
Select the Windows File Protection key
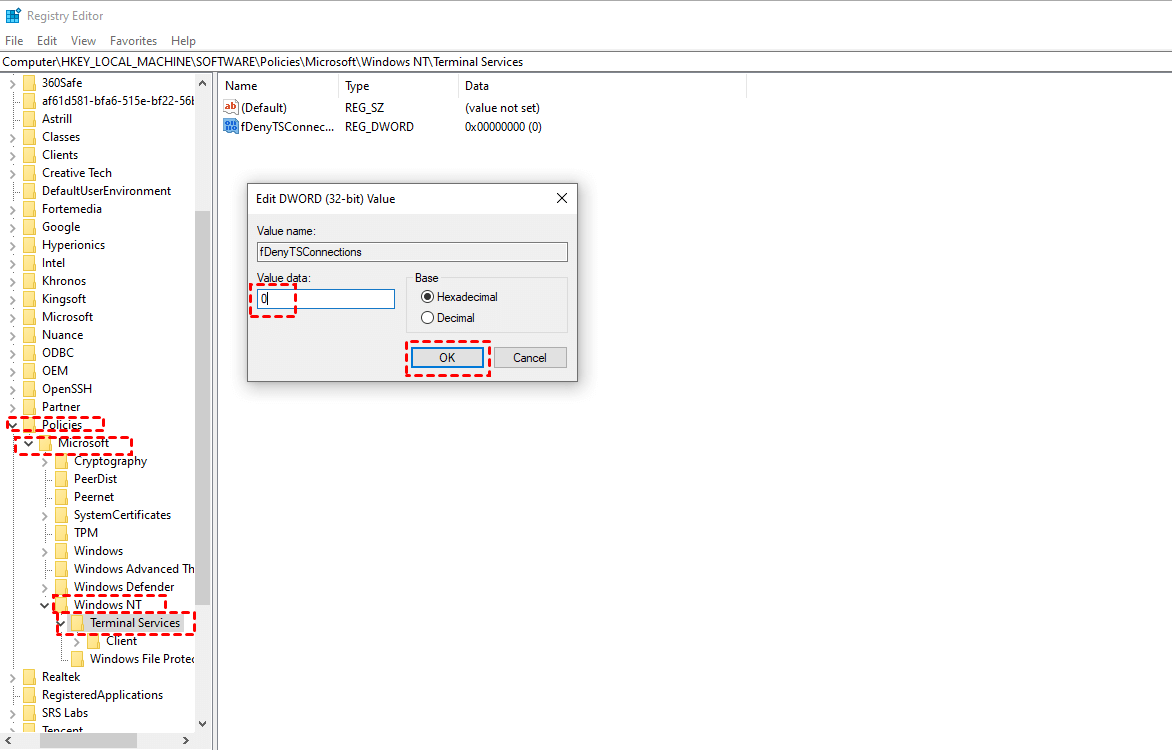point(142,659)
